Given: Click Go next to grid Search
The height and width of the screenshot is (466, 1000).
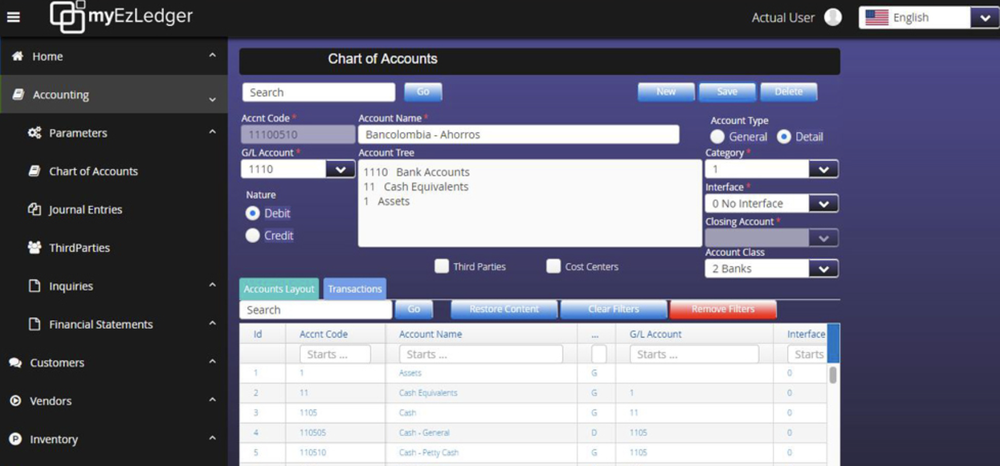Looking at the screenshot, I should pyautogui.click(x=414, y=309).
